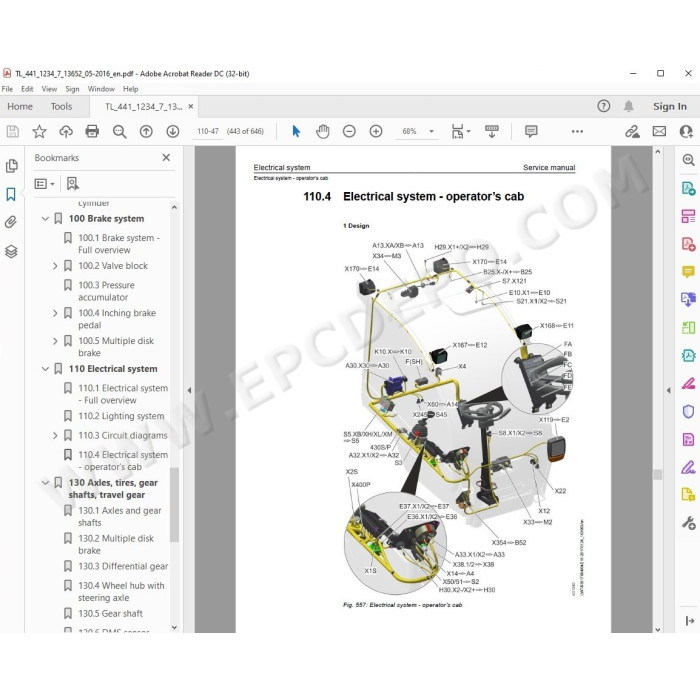View notifications bell icon

click(629, 106)
